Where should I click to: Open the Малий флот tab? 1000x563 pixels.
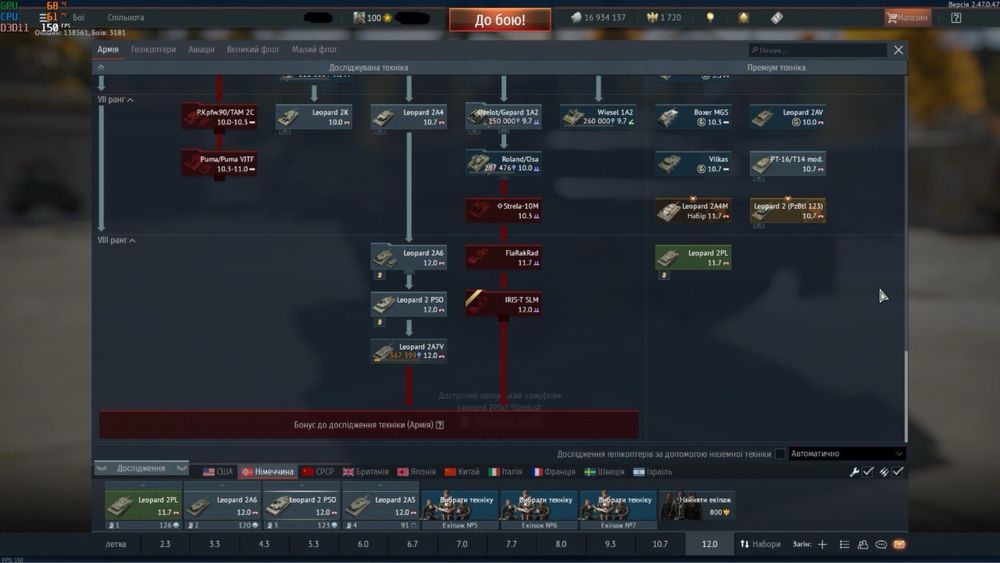(x=314, y=50)
